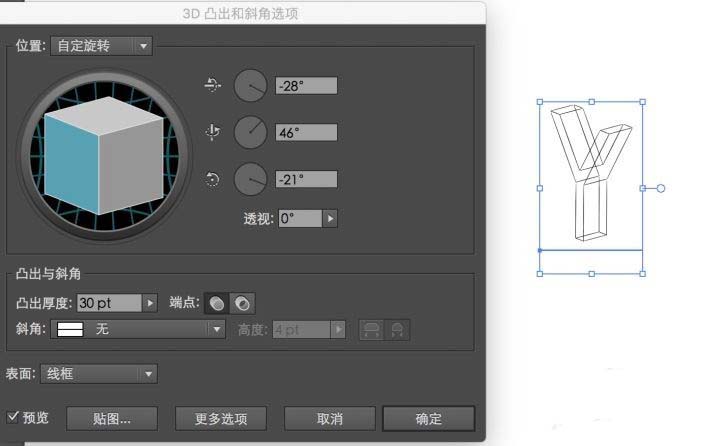Open the 透视 perspective slider arrow
The width and height of the screenshot is (720, 446).
tap(330, 219)
